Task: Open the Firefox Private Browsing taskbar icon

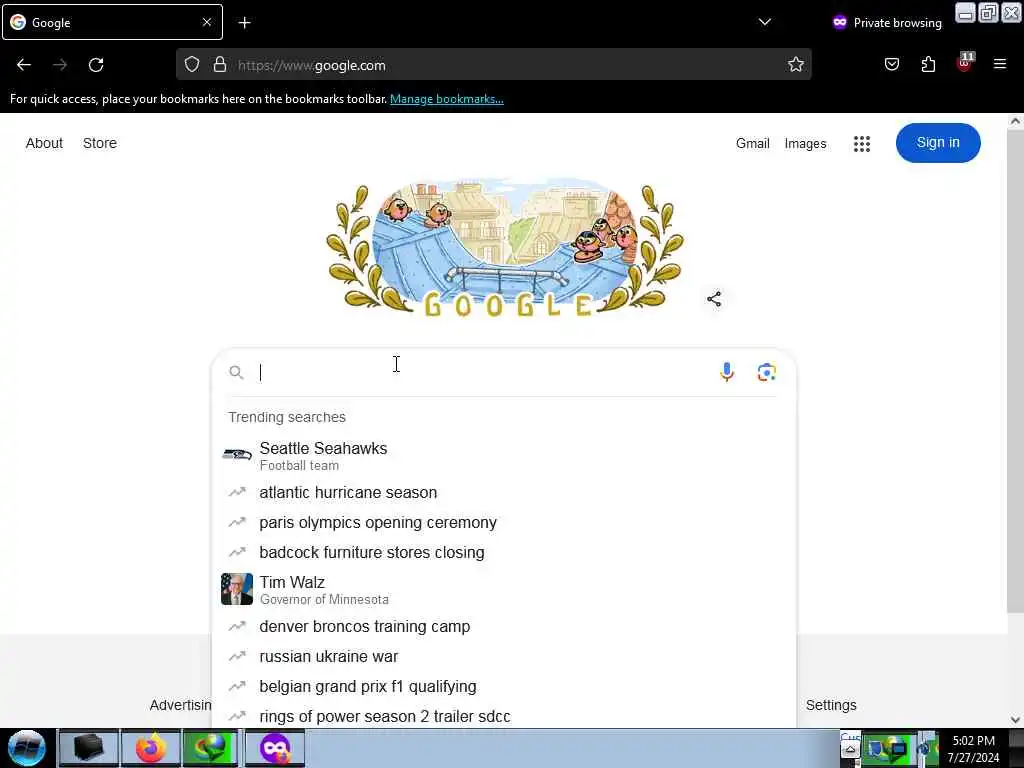Action: coord(275,748)
